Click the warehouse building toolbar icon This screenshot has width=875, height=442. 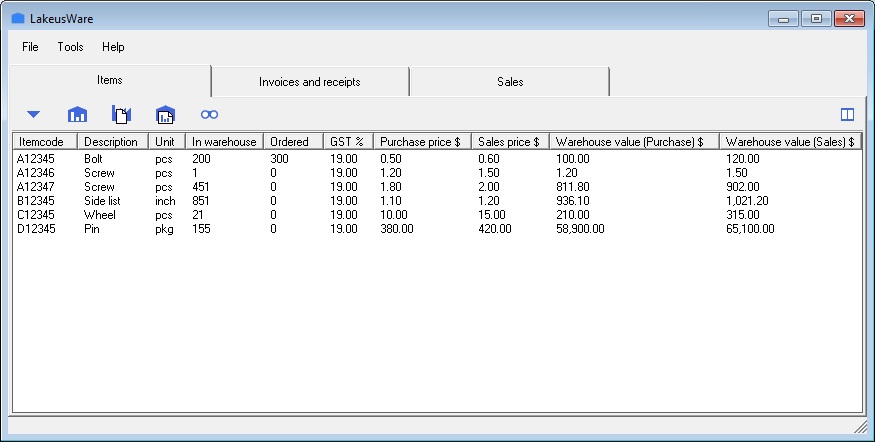(77, 114)
